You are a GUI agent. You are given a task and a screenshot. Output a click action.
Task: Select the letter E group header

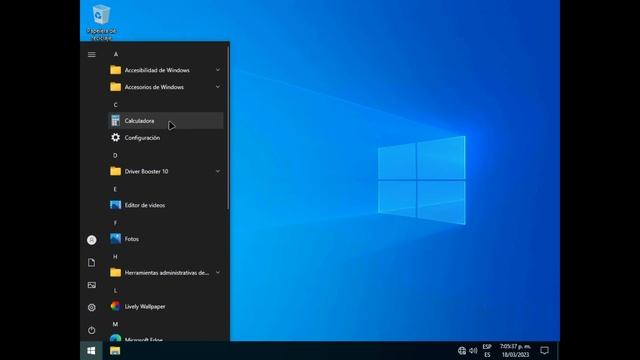coord(115,189)
